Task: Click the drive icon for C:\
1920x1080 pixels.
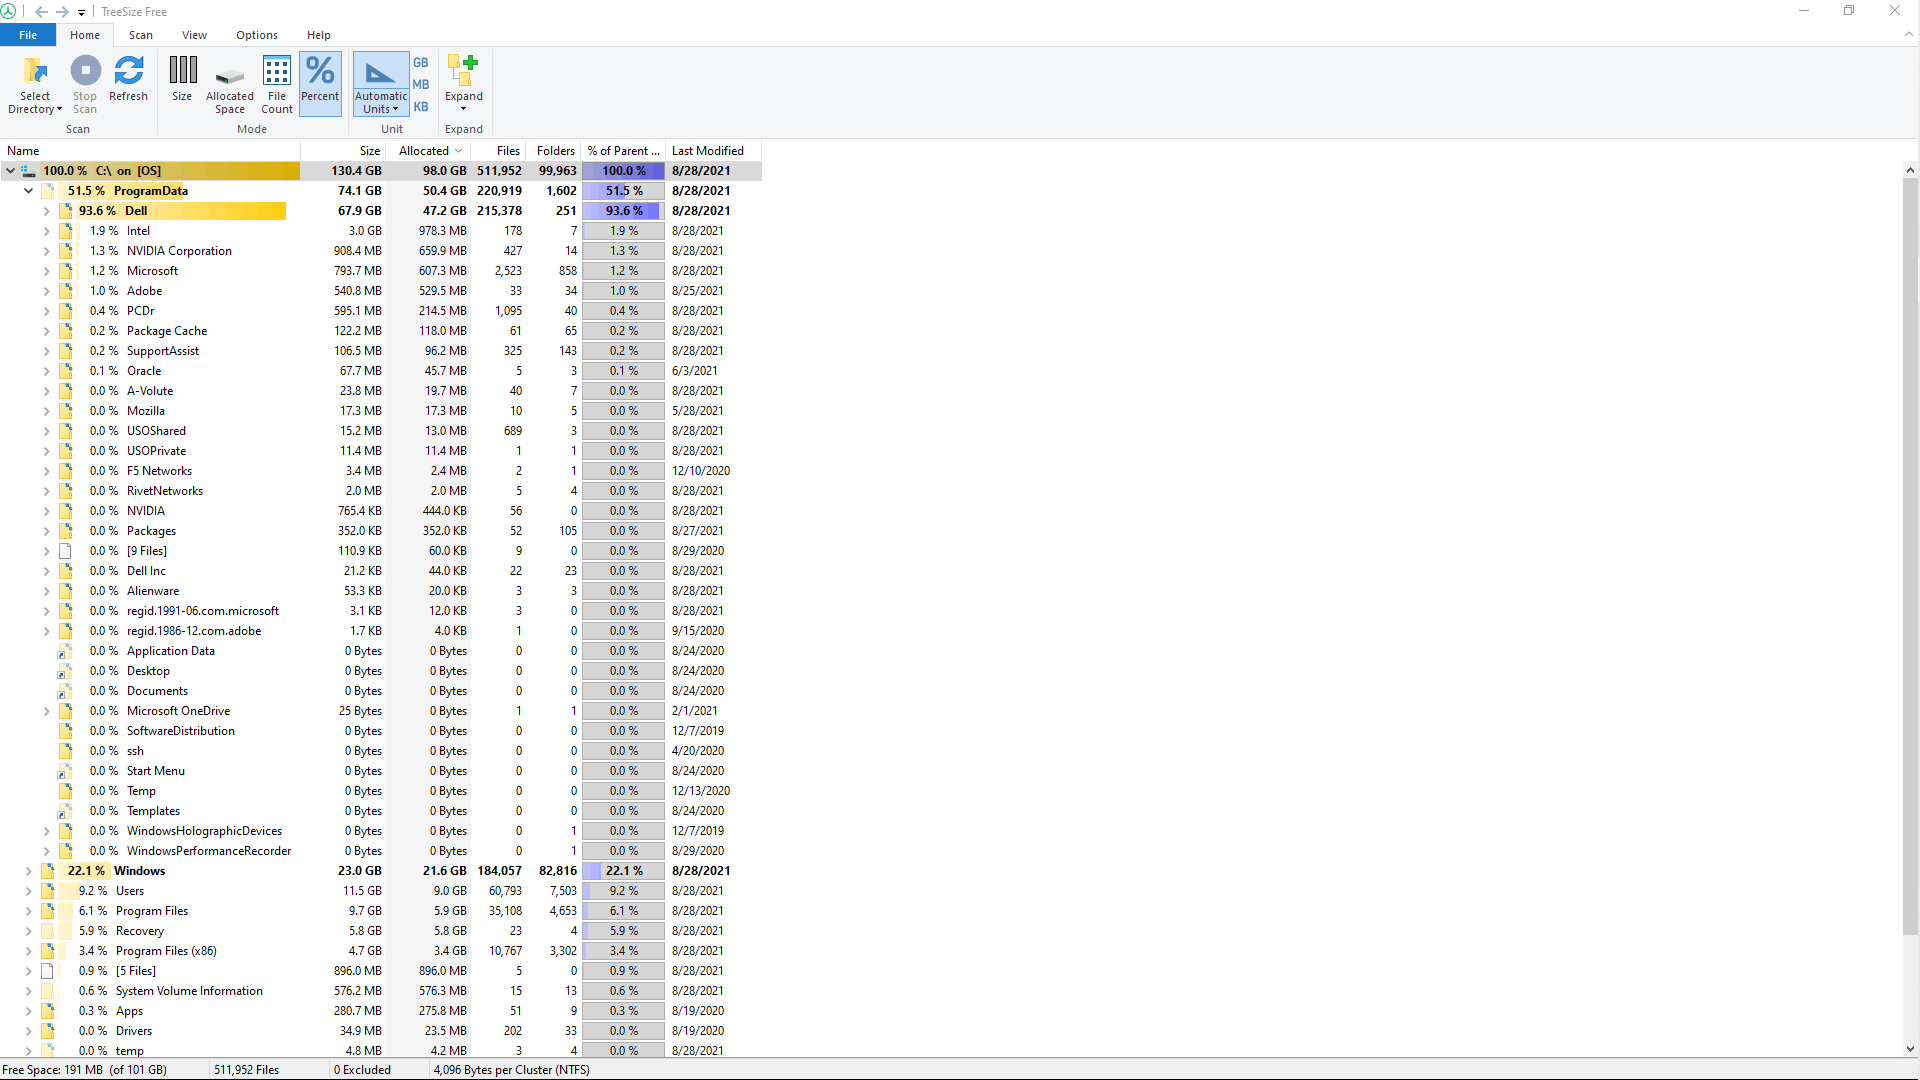Action: [28, 171]
